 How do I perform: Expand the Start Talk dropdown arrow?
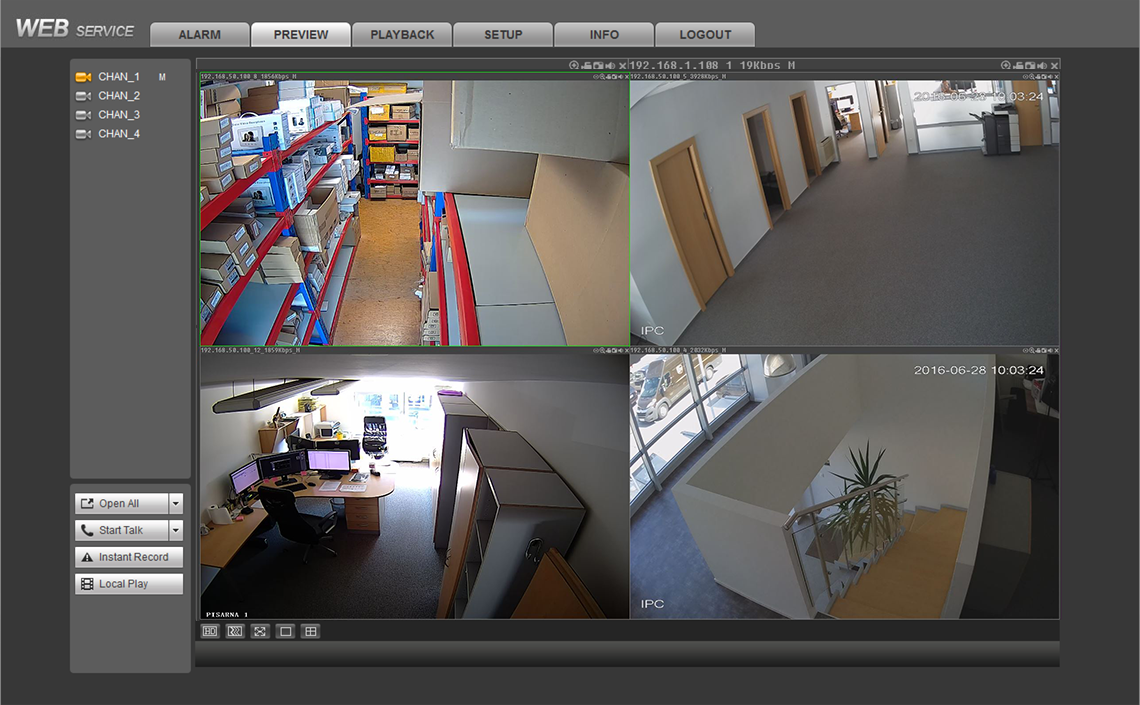tap(176, 531)
